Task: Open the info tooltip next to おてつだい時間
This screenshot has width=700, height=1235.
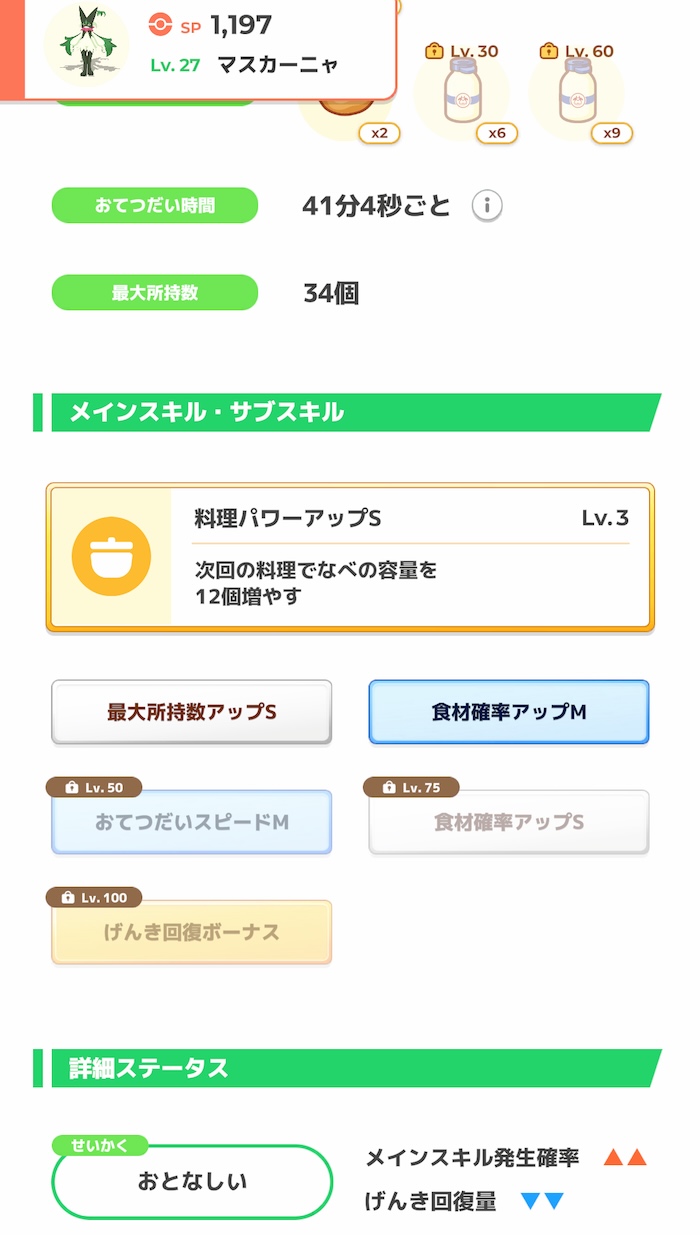Action: click(x=486, y=205)
